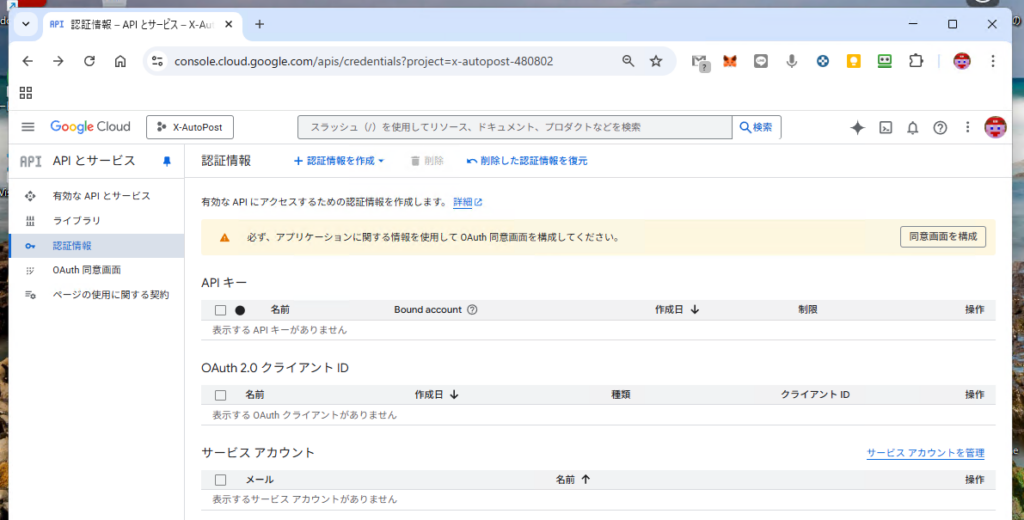Check the select-all box in サービス アカウント table
The width and height of the screenshot is (1024, 520).
point(221,480)
